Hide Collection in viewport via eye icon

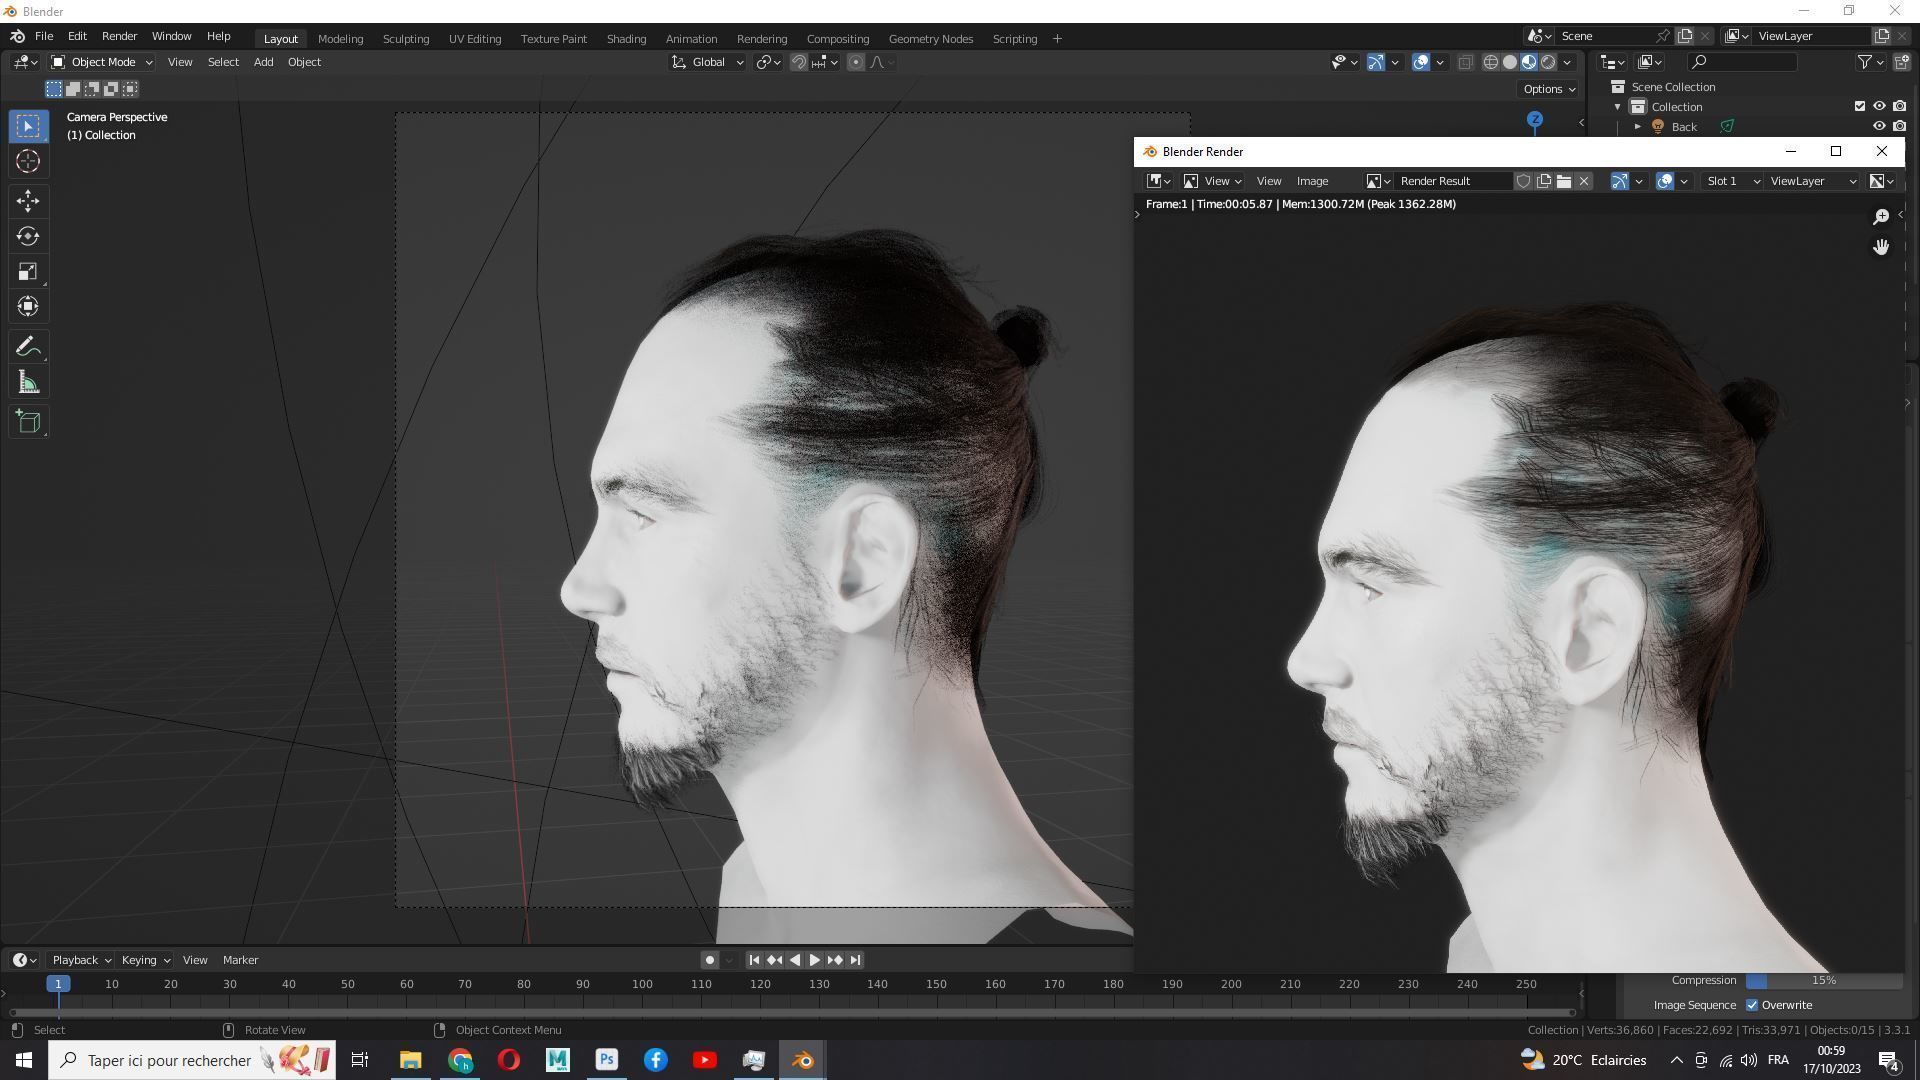click(1879, 106)
